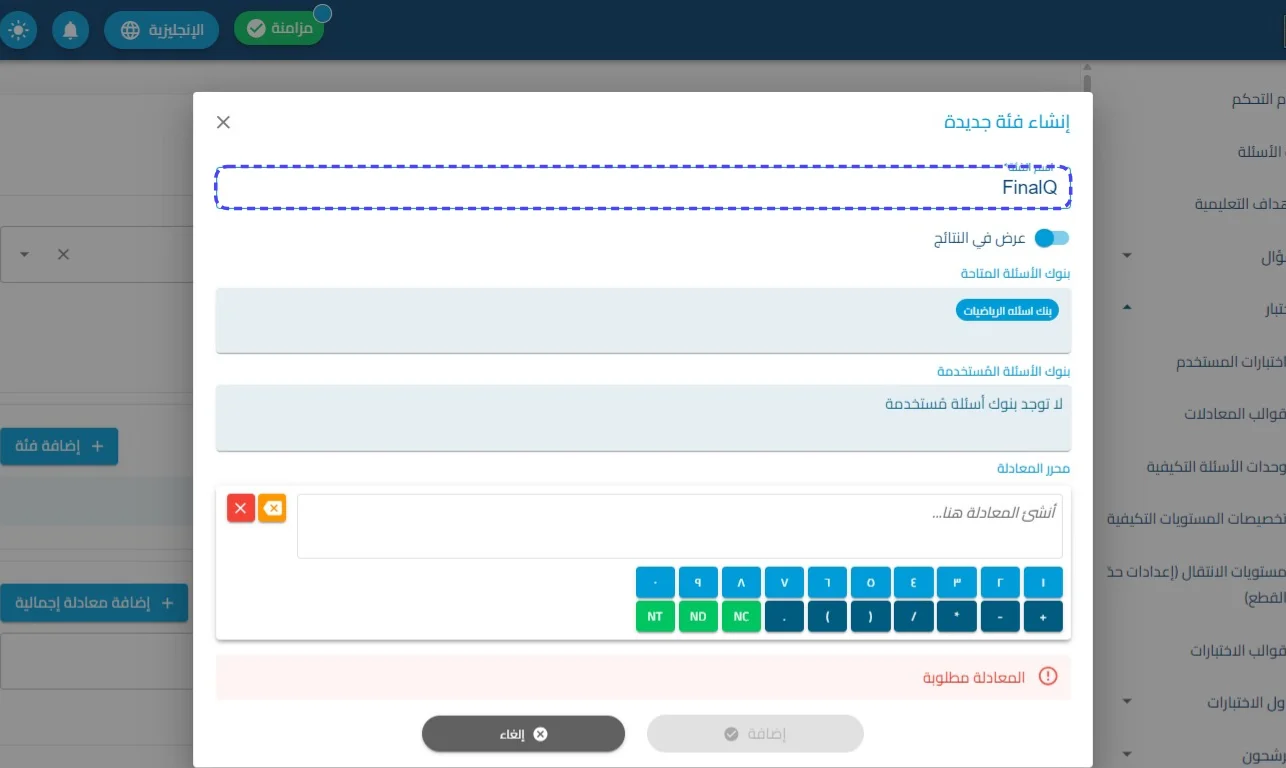Tap the digit ٥ five key
This screenshot has height=768, width=1286.
[870, 582]
